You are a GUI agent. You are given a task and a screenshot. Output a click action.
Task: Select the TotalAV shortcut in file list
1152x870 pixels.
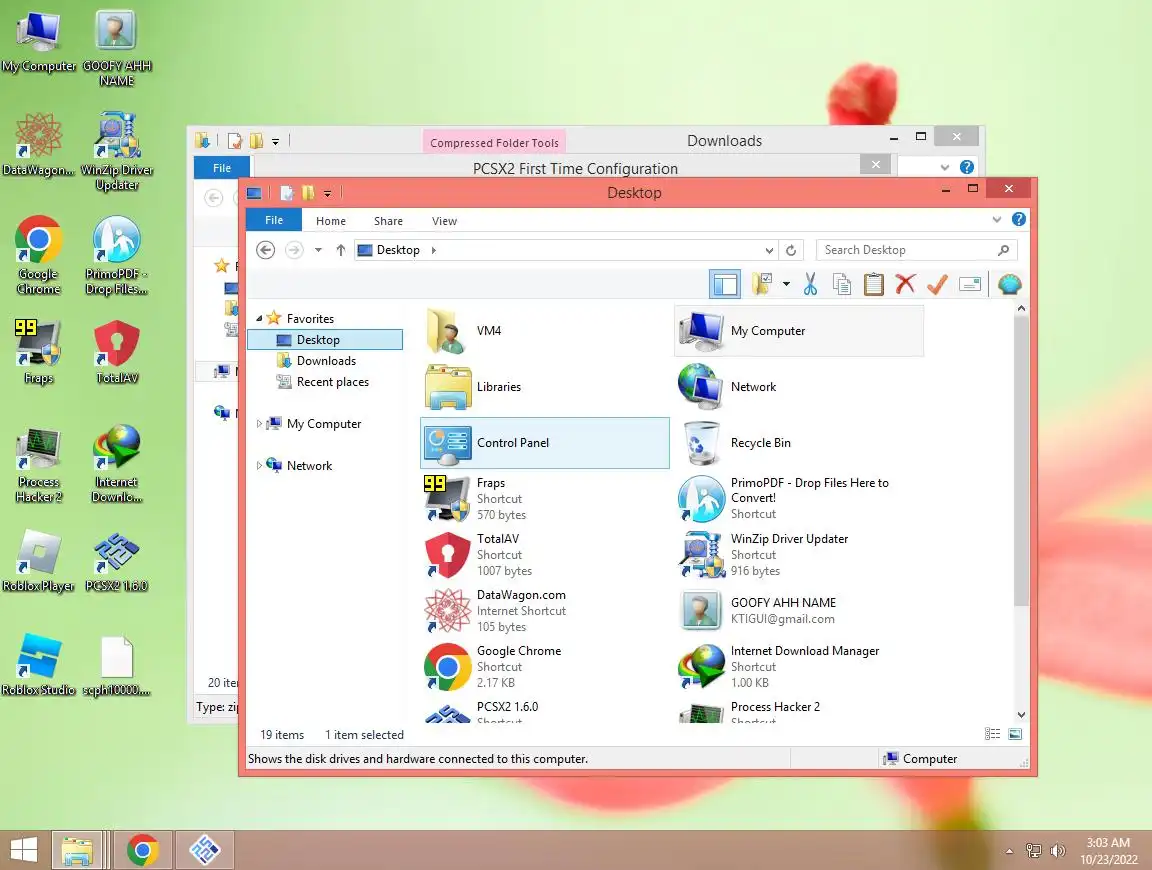click(x=544, y=555)
